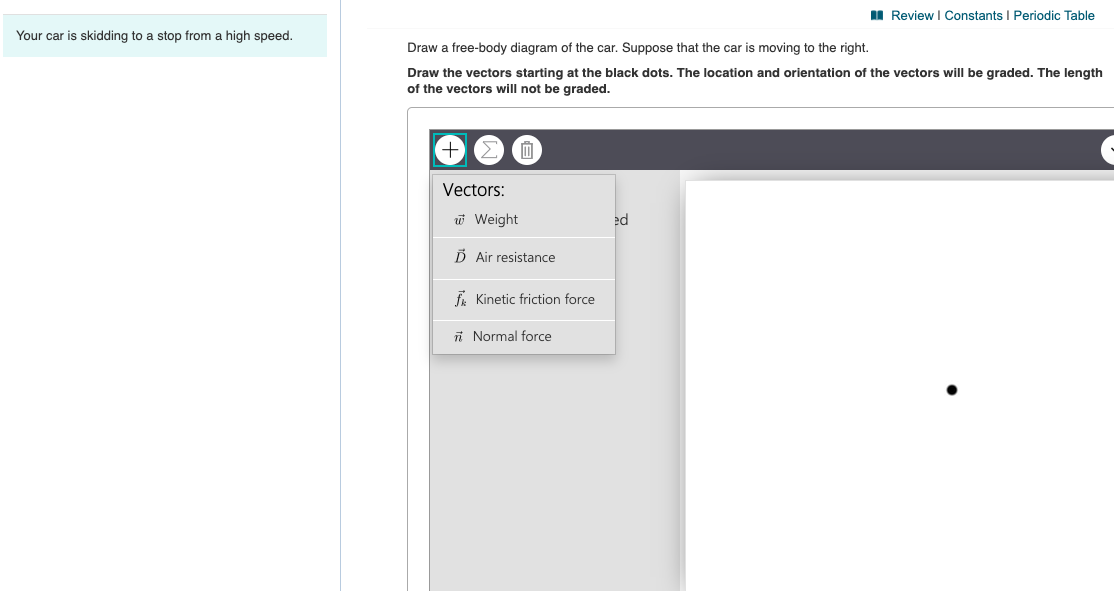The height and width of the screenshot is (591, 1114).
Task: Click the n vector symbol icon
Action: [458, 337]
